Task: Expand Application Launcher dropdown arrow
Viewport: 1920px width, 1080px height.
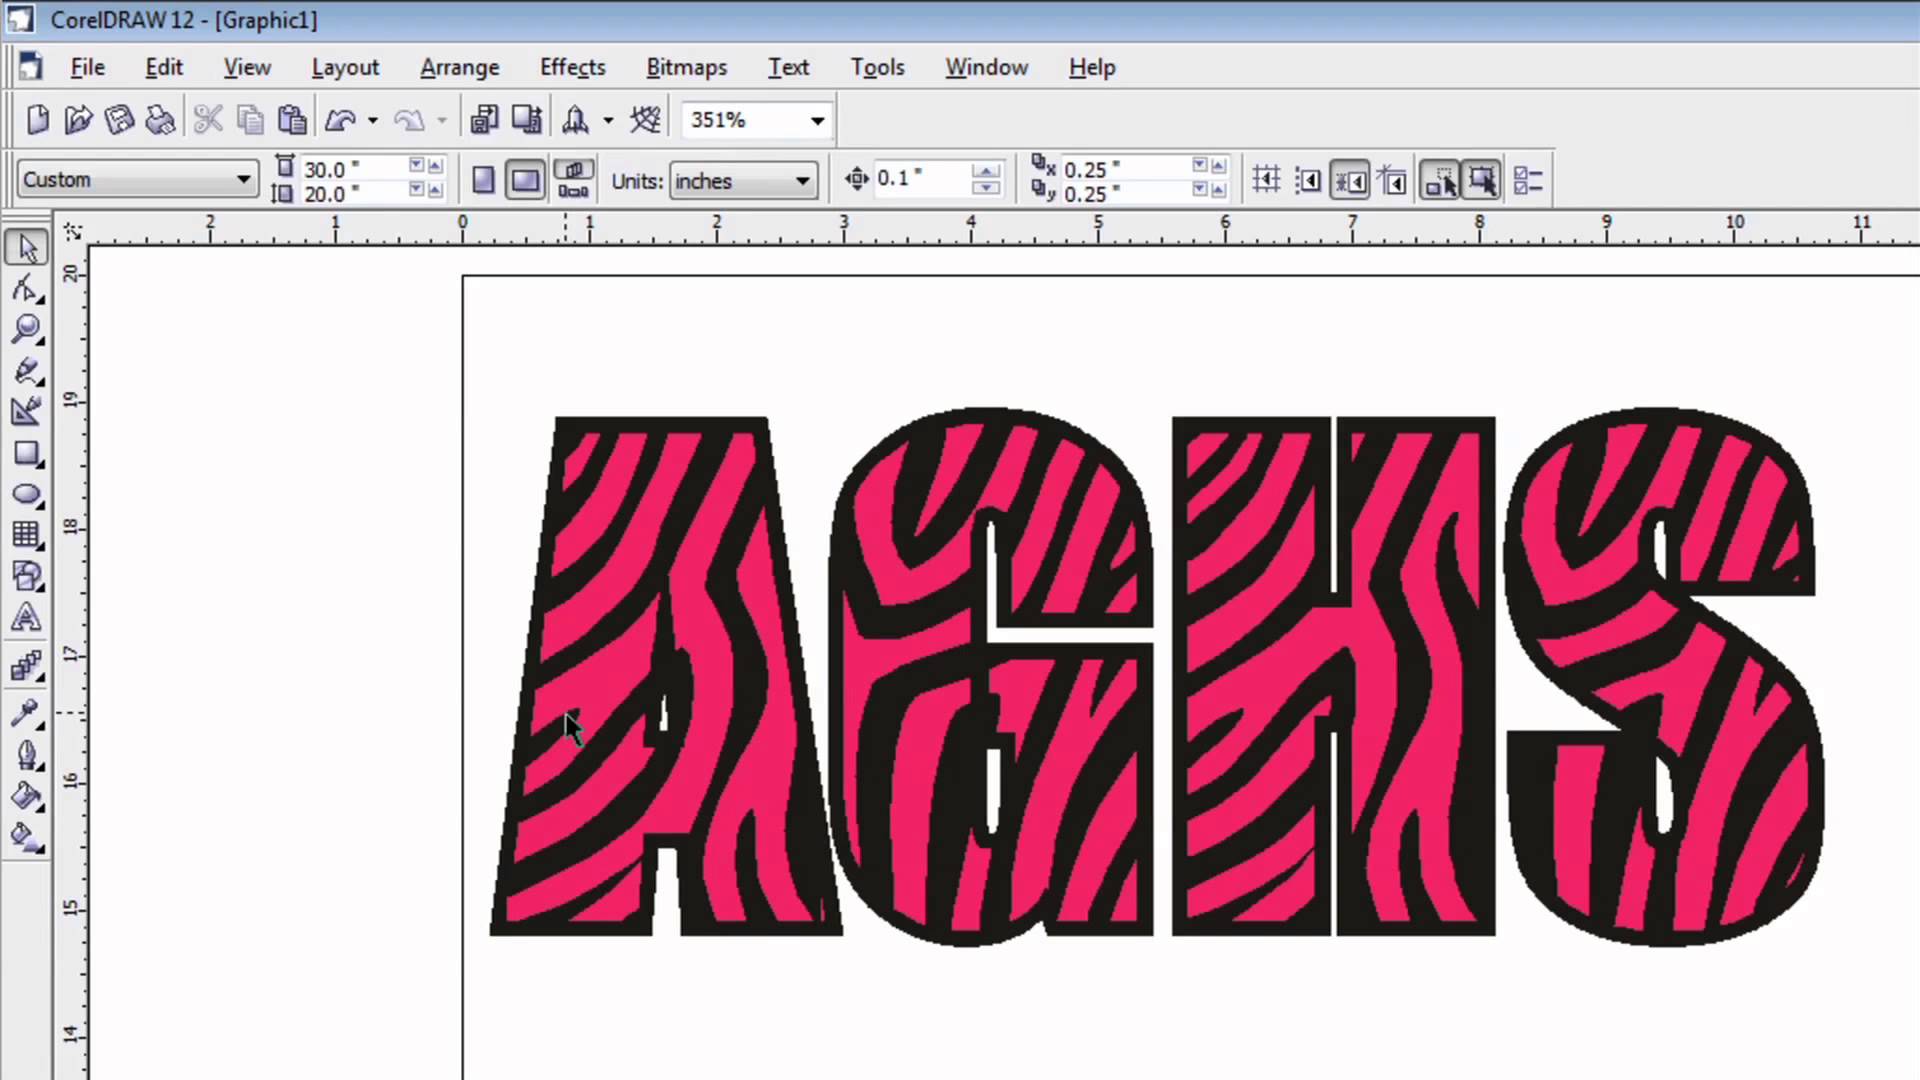Action: pyautogui.click(x=607, y=121)
